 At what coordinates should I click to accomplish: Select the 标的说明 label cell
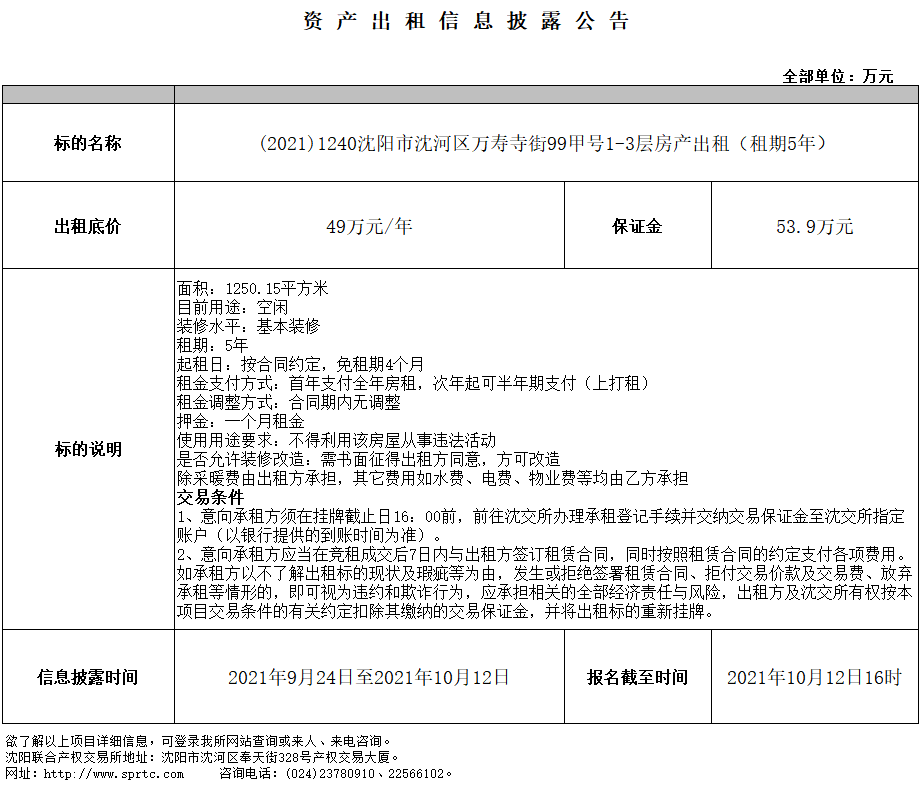(88, 449)
